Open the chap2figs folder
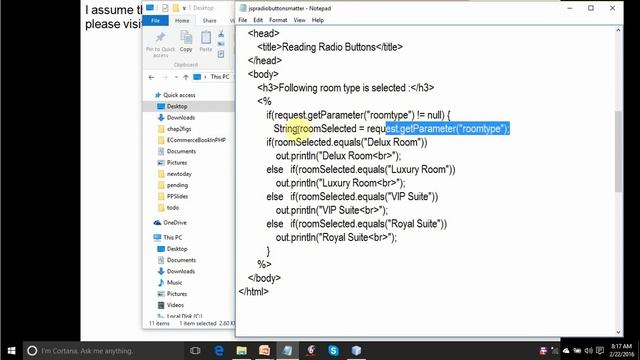The image size is (640, 360). pyautogui.click(x=179, y=129)
